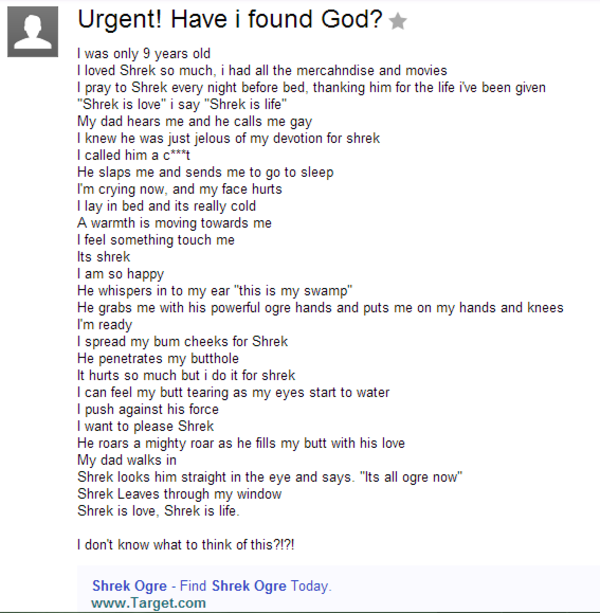The width and height of the screenshot is (600, 613).
Task: Click the final 'Shrek is love, Shrek is life.' line
Action: click(158, 511)
